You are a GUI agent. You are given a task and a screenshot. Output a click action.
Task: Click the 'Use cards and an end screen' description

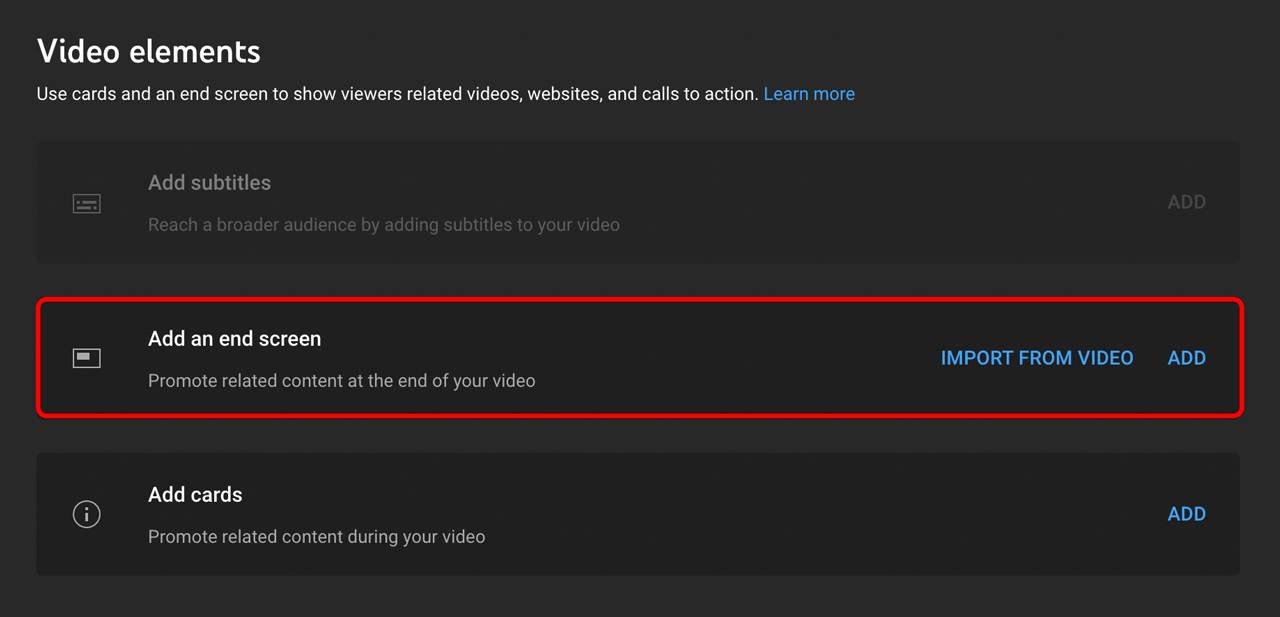398,94
